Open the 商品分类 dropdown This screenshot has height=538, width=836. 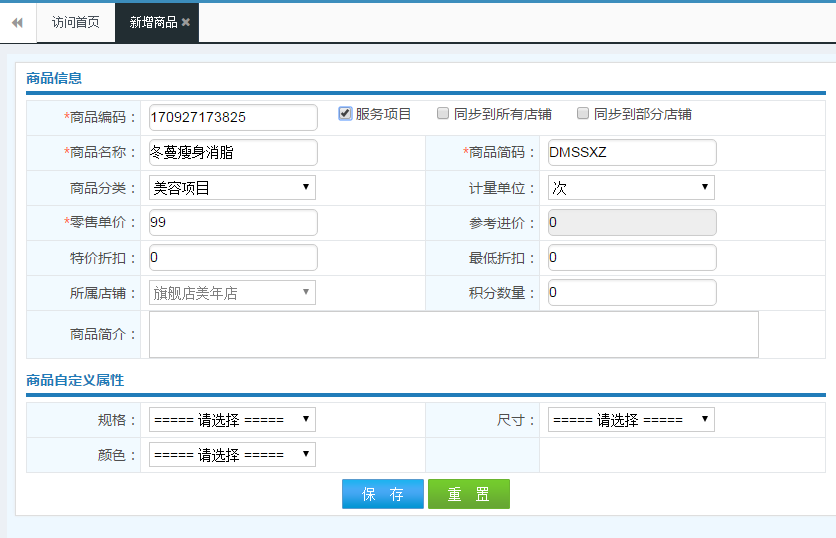(232, 187)
